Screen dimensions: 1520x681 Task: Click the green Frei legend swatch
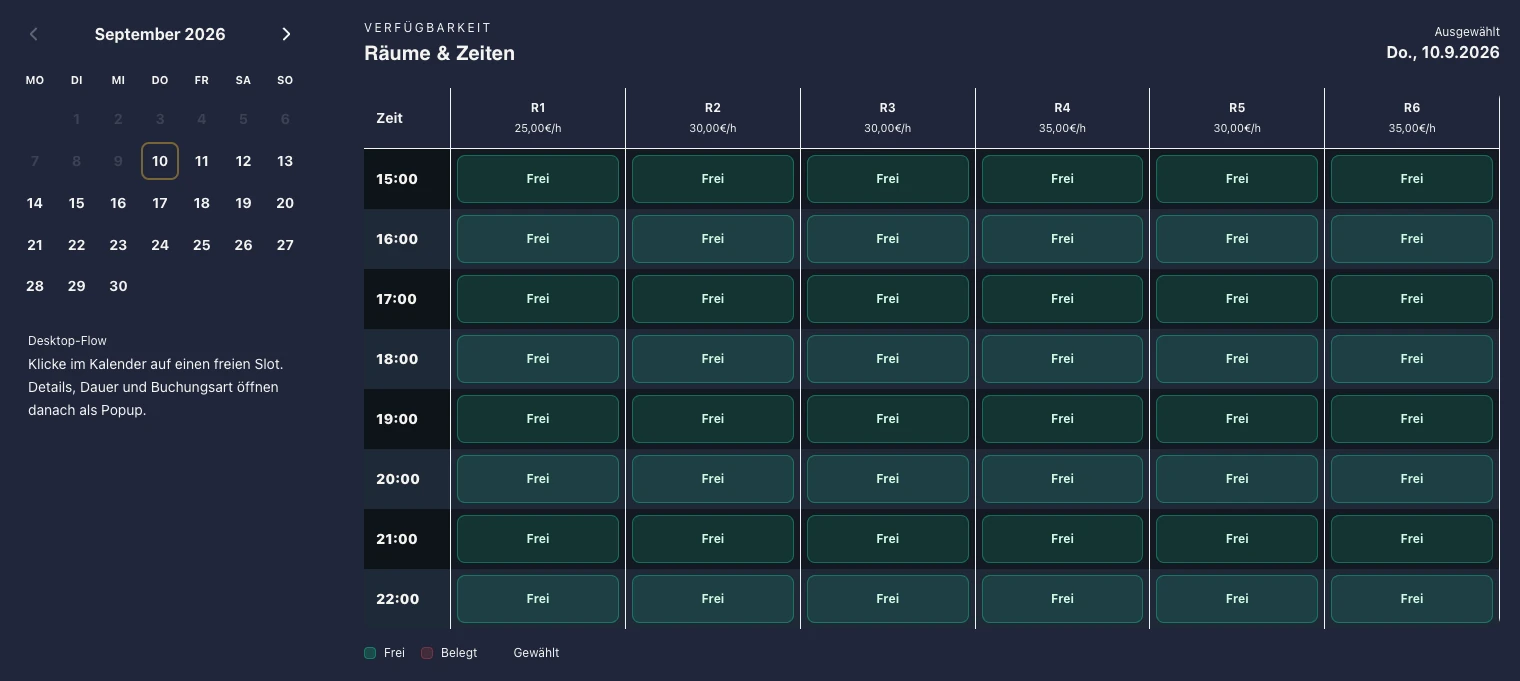[370, 653]
